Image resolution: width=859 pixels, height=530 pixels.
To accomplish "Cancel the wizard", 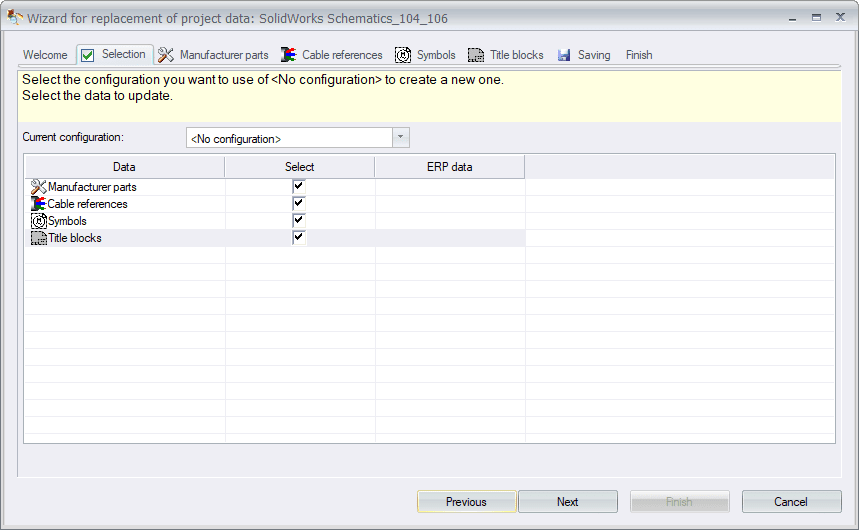I will coord(791,501).
